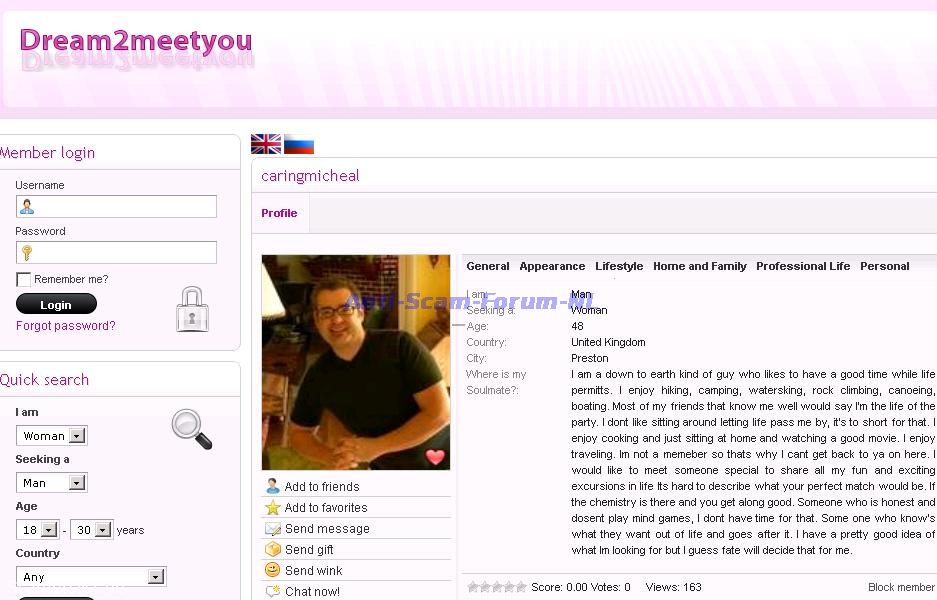Rate profile using the star rating bar
The width and height of the screenshot is (937, 600).
[496, 587]
